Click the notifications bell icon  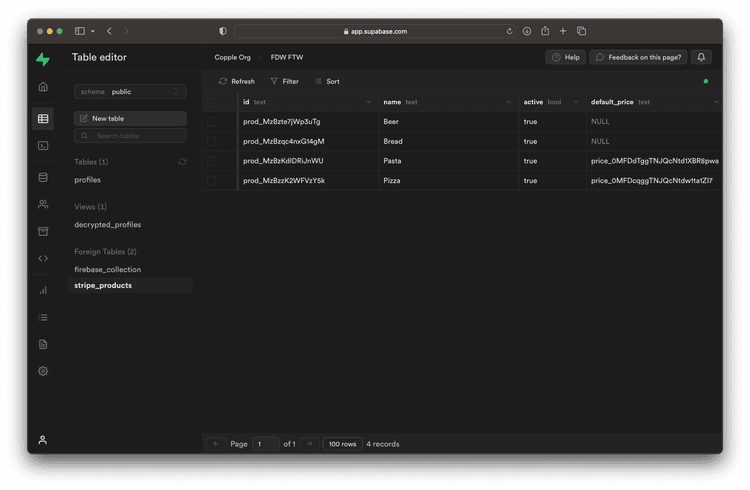703,58
